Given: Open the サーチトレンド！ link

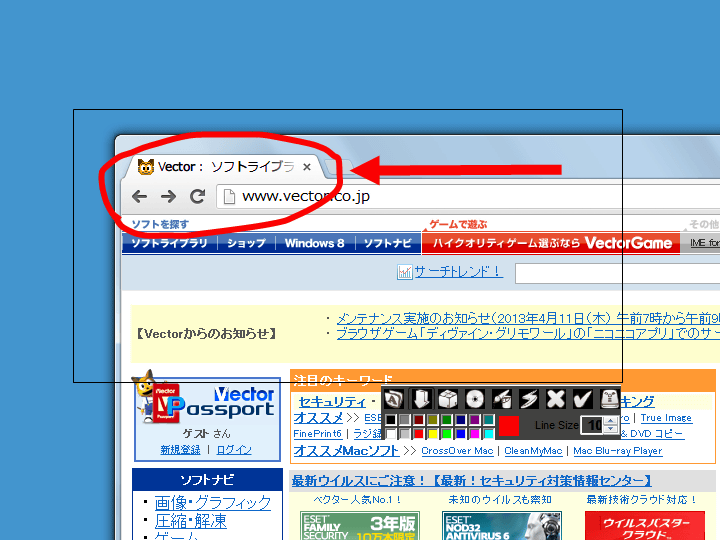Looking at the screenshot, I should (x=458, y=271).
